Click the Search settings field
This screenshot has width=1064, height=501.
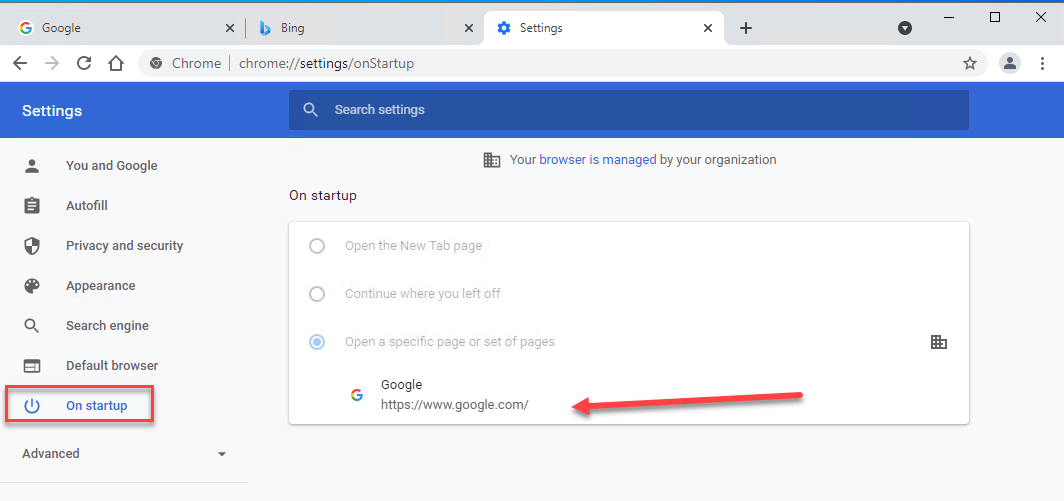[x=628, y=110]
